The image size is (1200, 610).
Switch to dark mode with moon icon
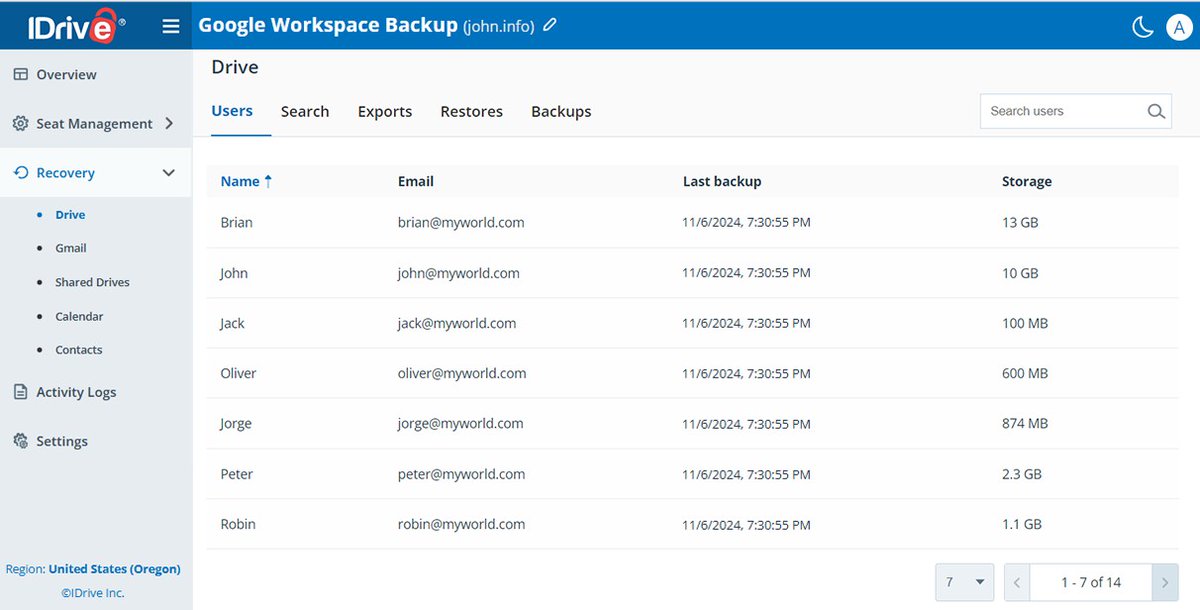coord(1143,27)
